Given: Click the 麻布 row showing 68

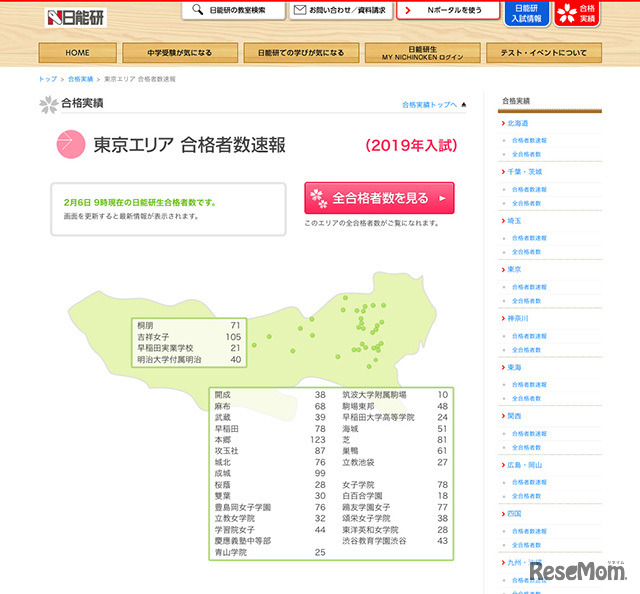Looking at the screenshot, I should click(270, 406).
